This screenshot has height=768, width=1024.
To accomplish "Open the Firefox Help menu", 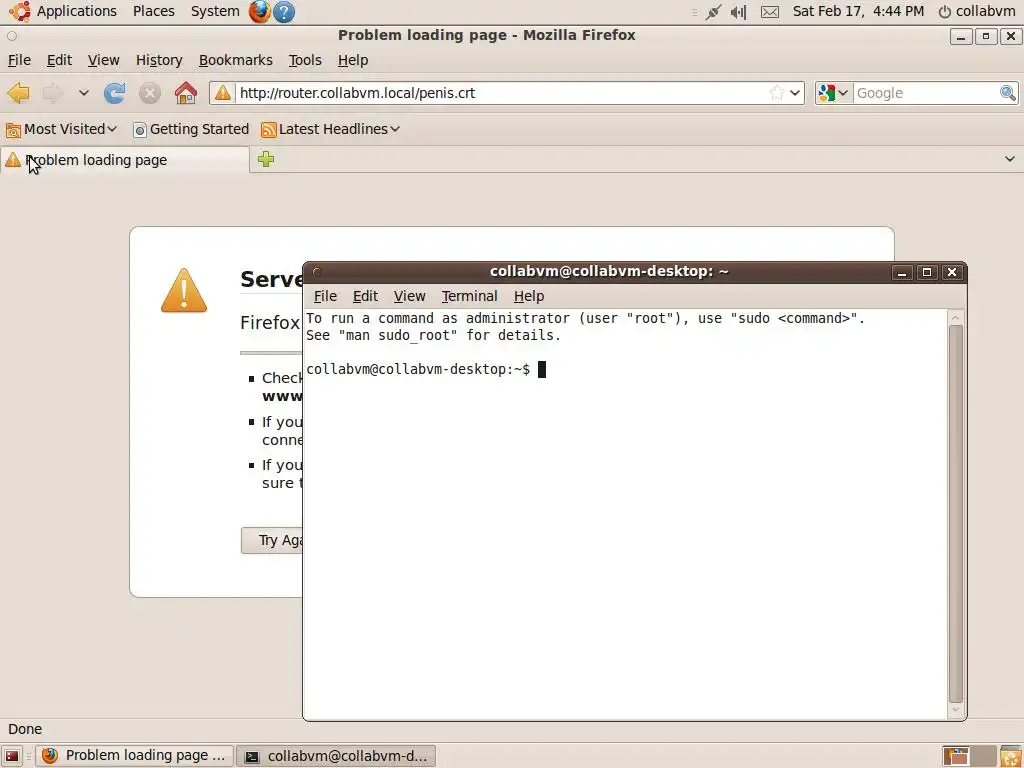I will [x=353, y=60].
